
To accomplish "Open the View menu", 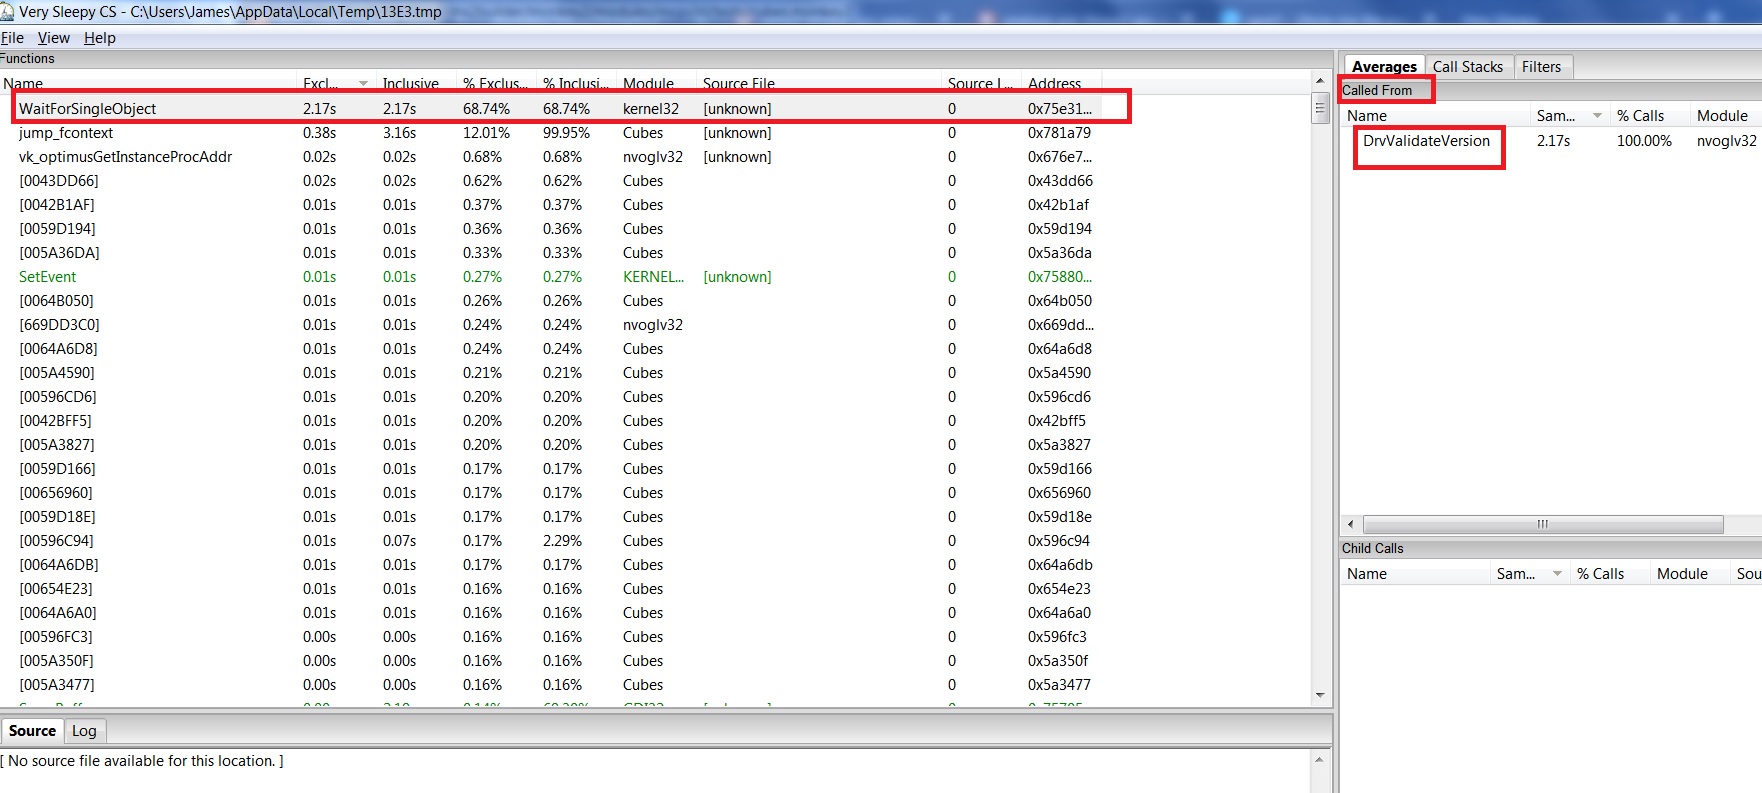I will 54,38.
